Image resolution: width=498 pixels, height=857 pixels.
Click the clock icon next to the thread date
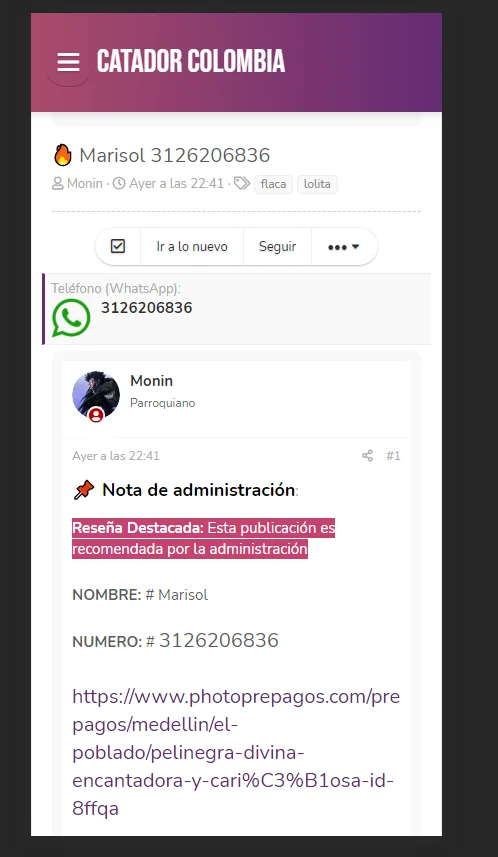click(119, 184)
